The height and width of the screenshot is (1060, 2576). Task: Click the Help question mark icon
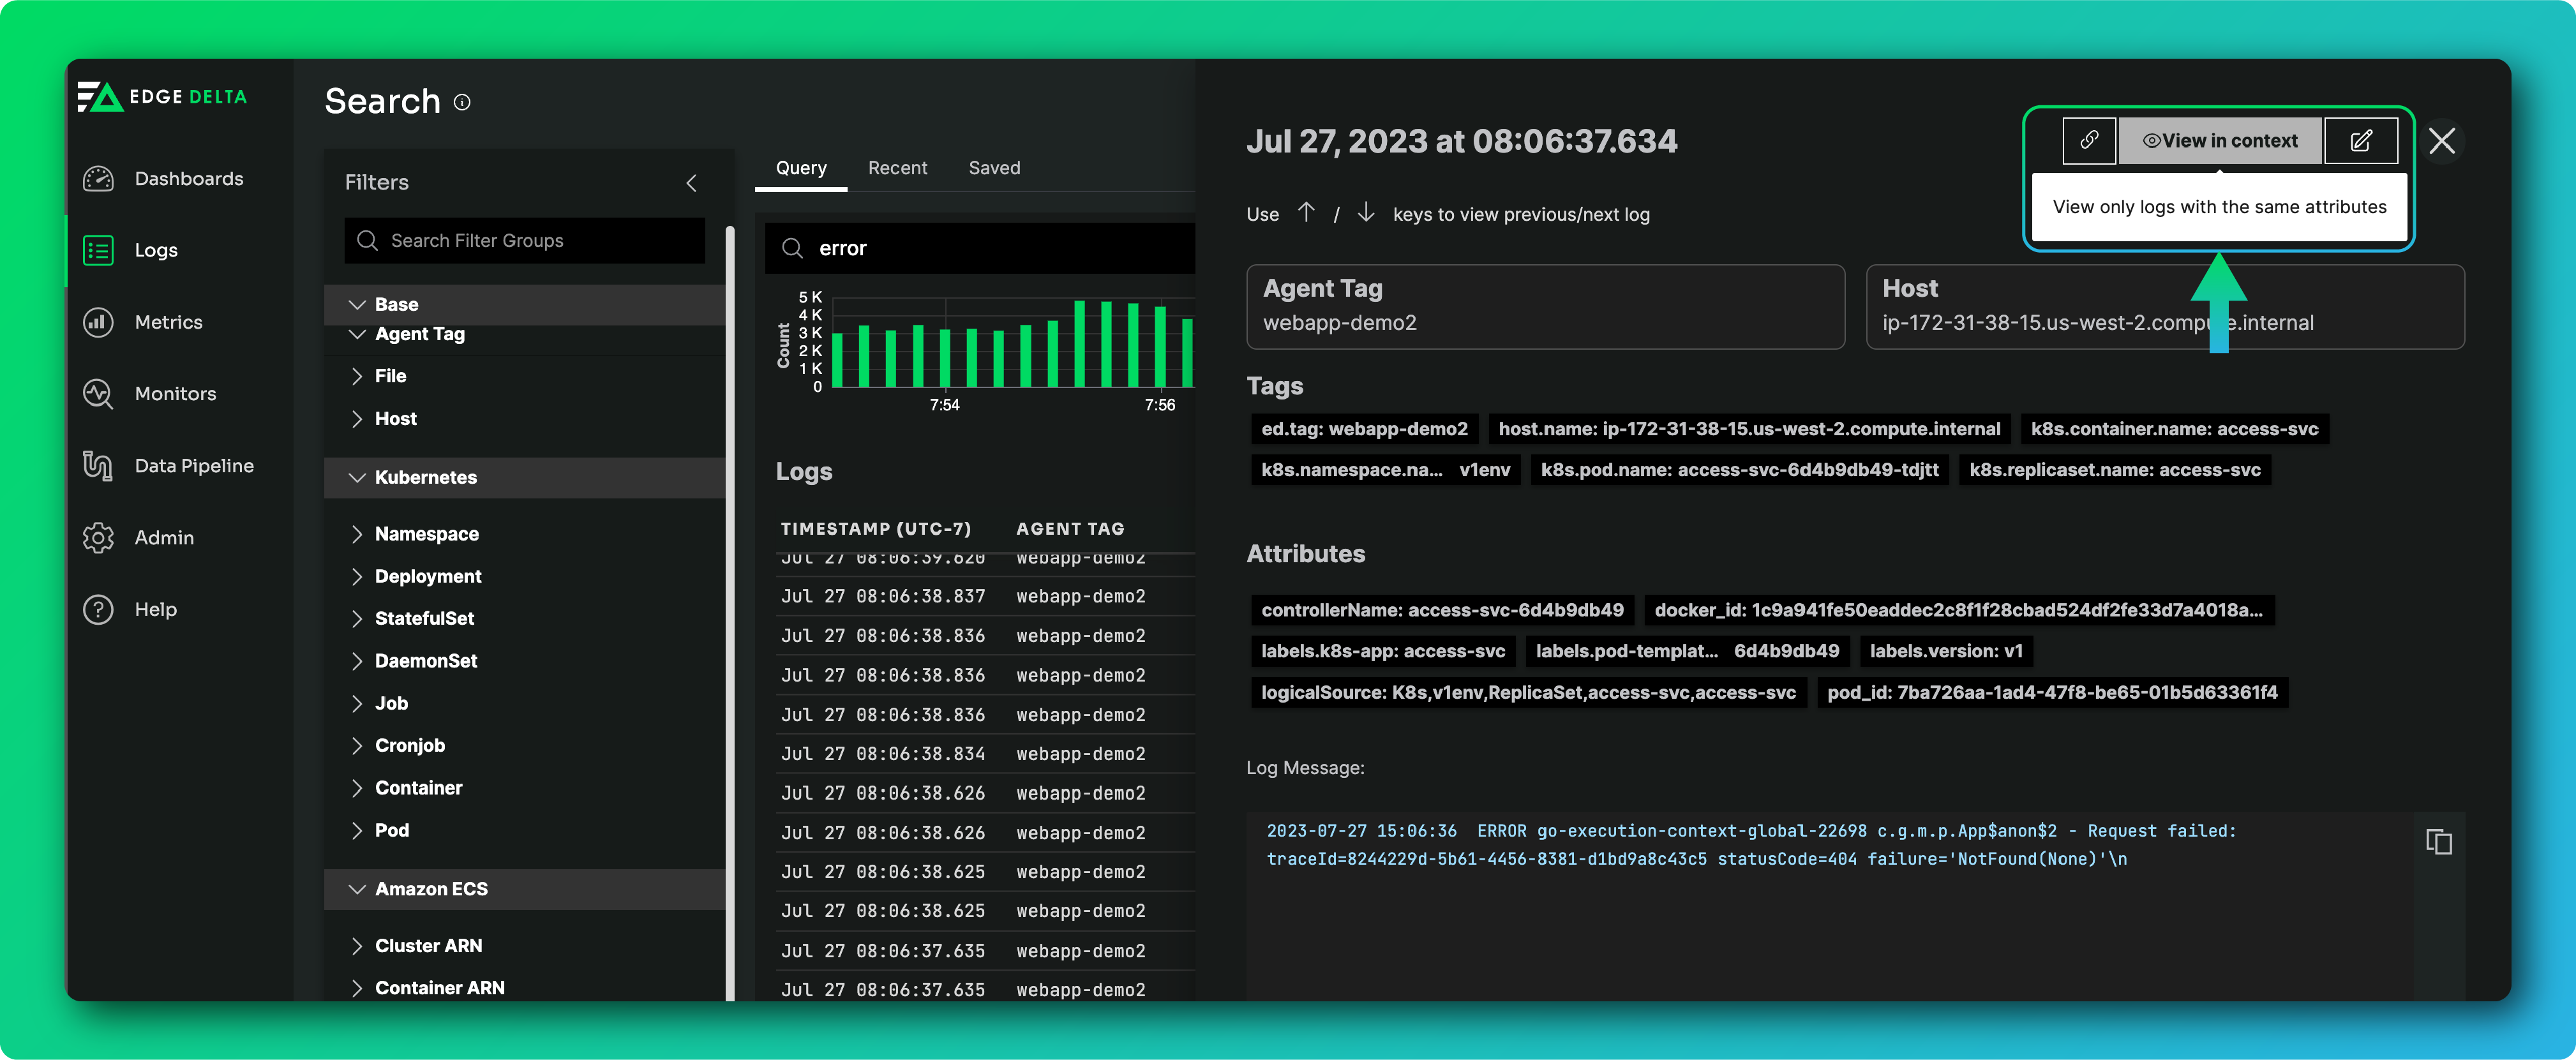click(x=98, y=609)
